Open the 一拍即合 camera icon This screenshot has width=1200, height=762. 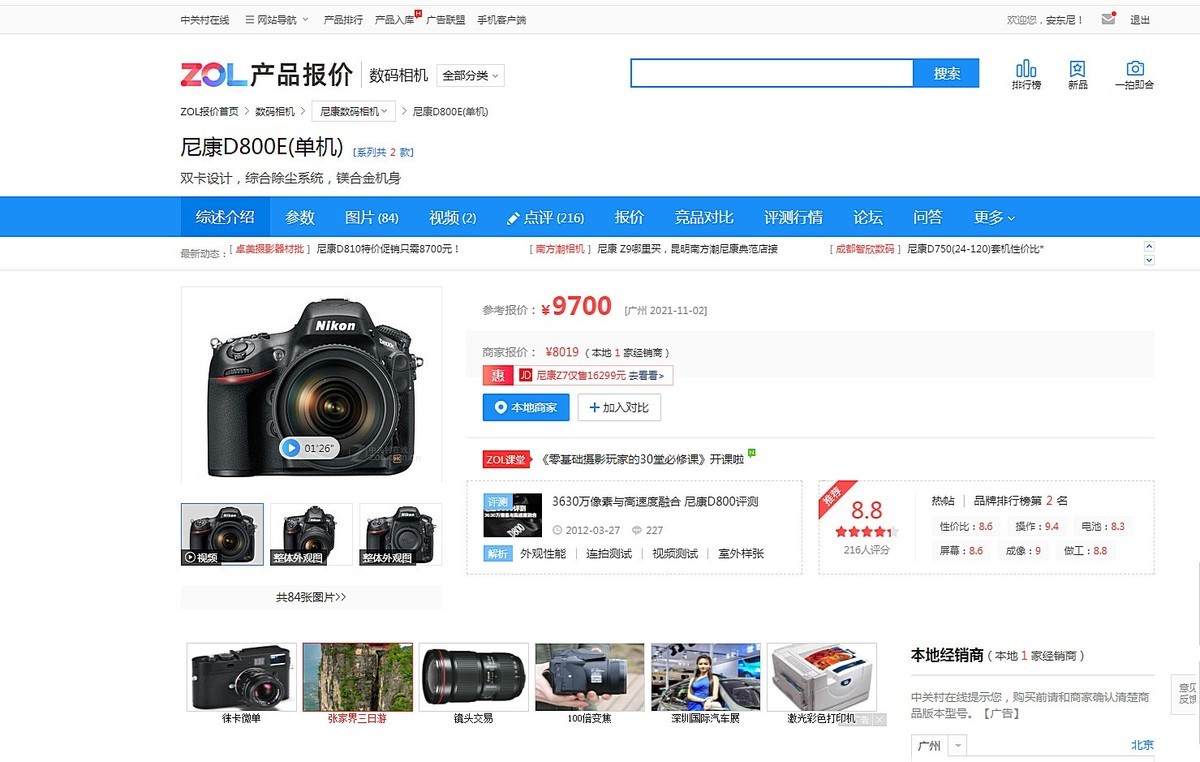point(1134,75)
